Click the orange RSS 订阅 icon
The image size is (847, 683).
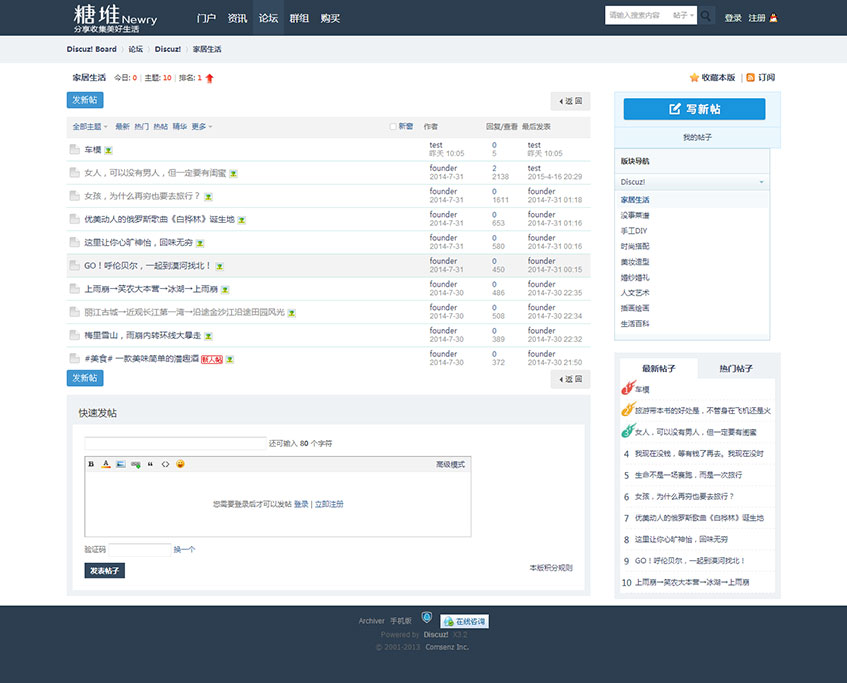750,77
